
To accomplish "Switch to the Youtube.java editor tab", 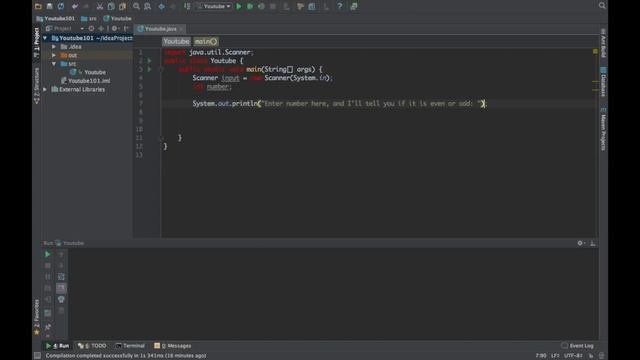I will (160, 29).
